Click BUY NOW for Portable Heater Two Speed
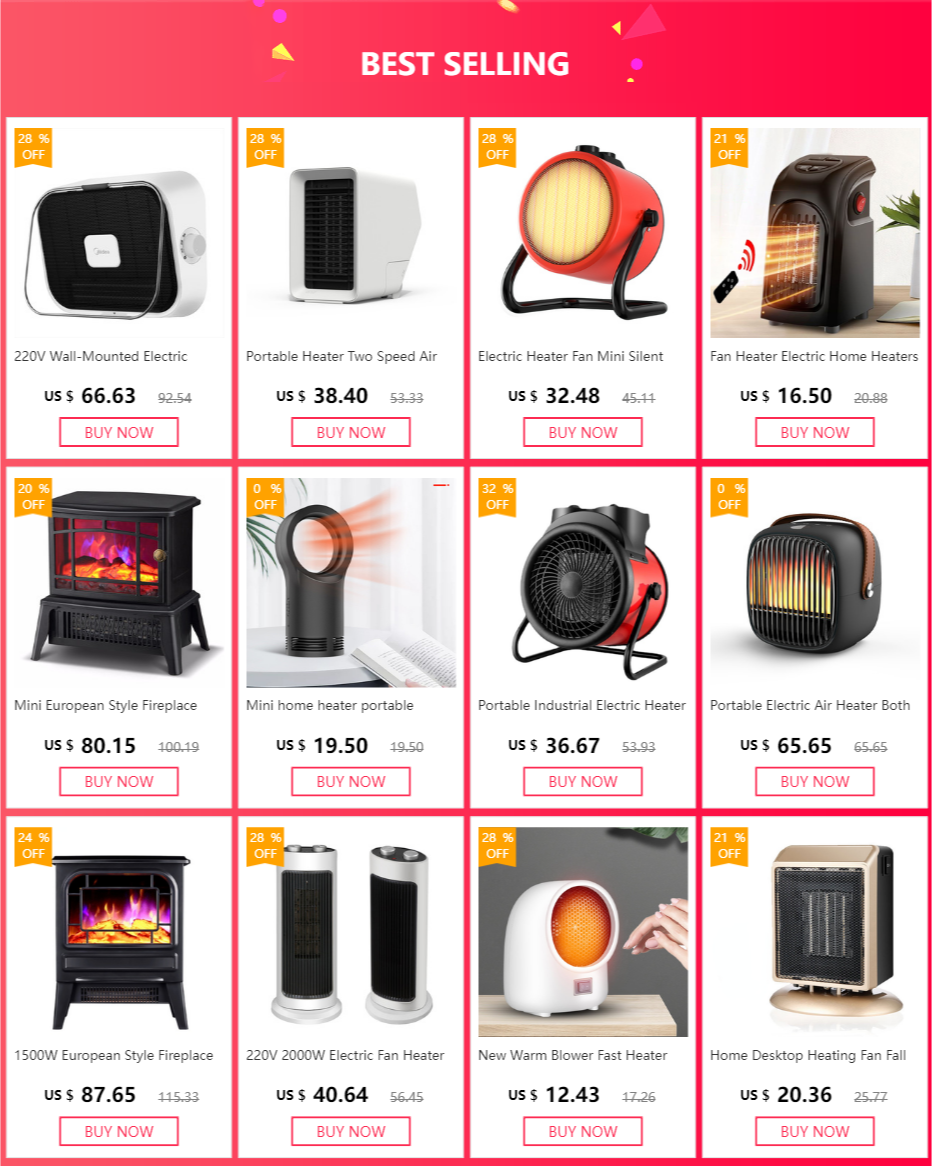 tap(351, 432)
